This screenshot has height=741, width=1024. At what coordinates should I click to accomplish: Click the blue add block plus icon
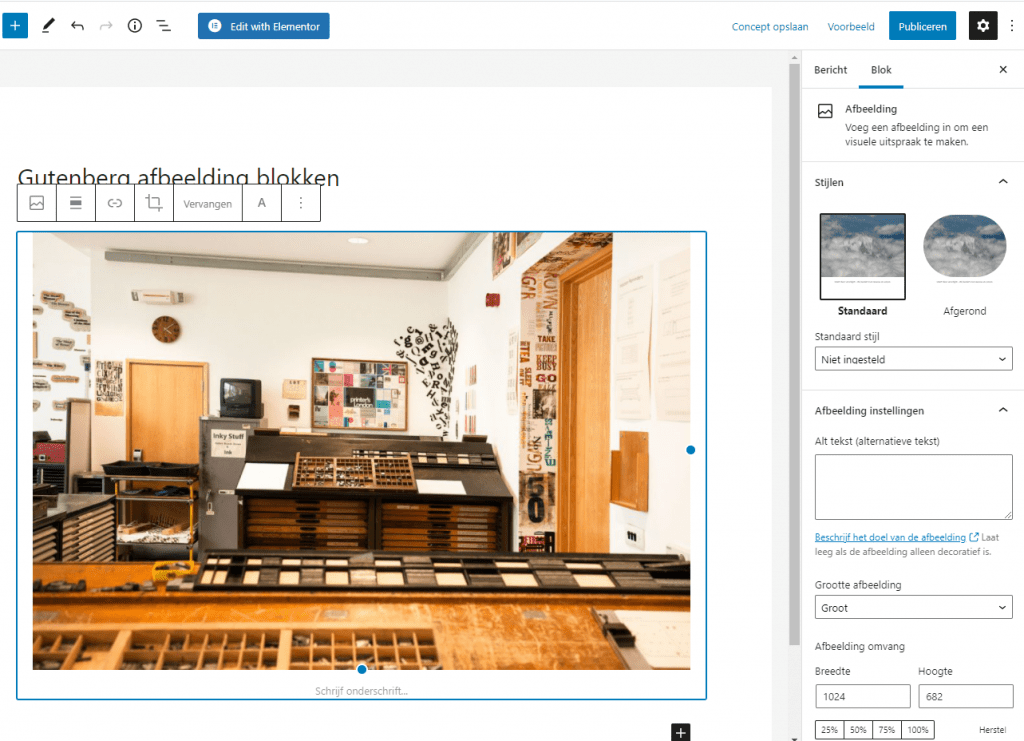click(15, 26)
